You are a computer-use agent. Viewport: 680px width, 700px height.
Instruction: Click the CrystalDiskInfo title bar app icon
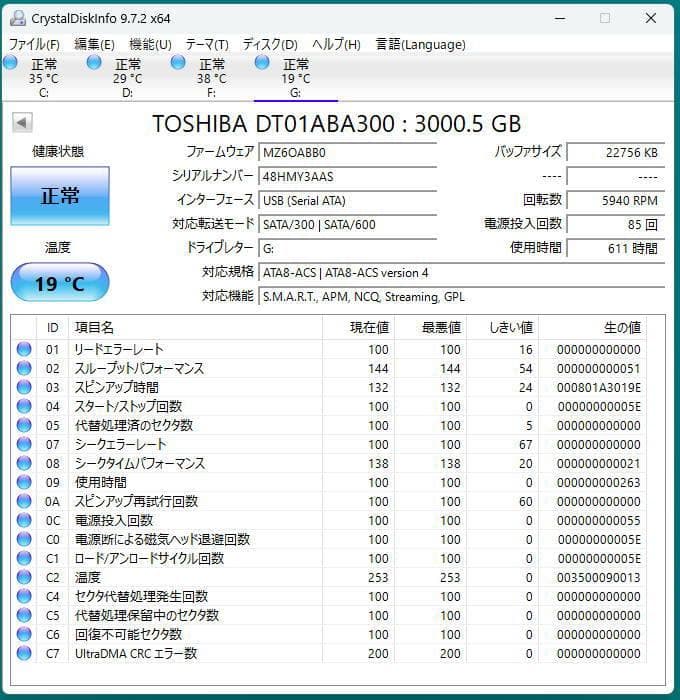click(x=18, y=18)
